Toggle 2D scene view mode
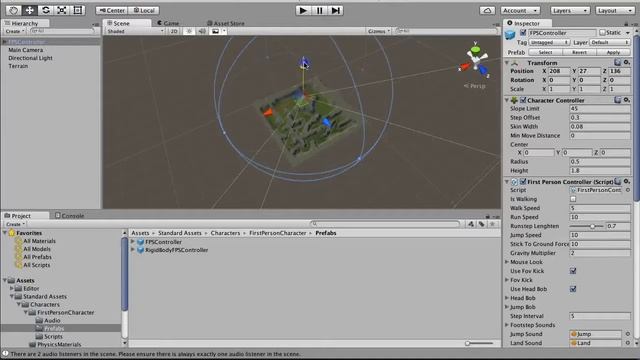The image size is (640, 360). click(174, 31)
